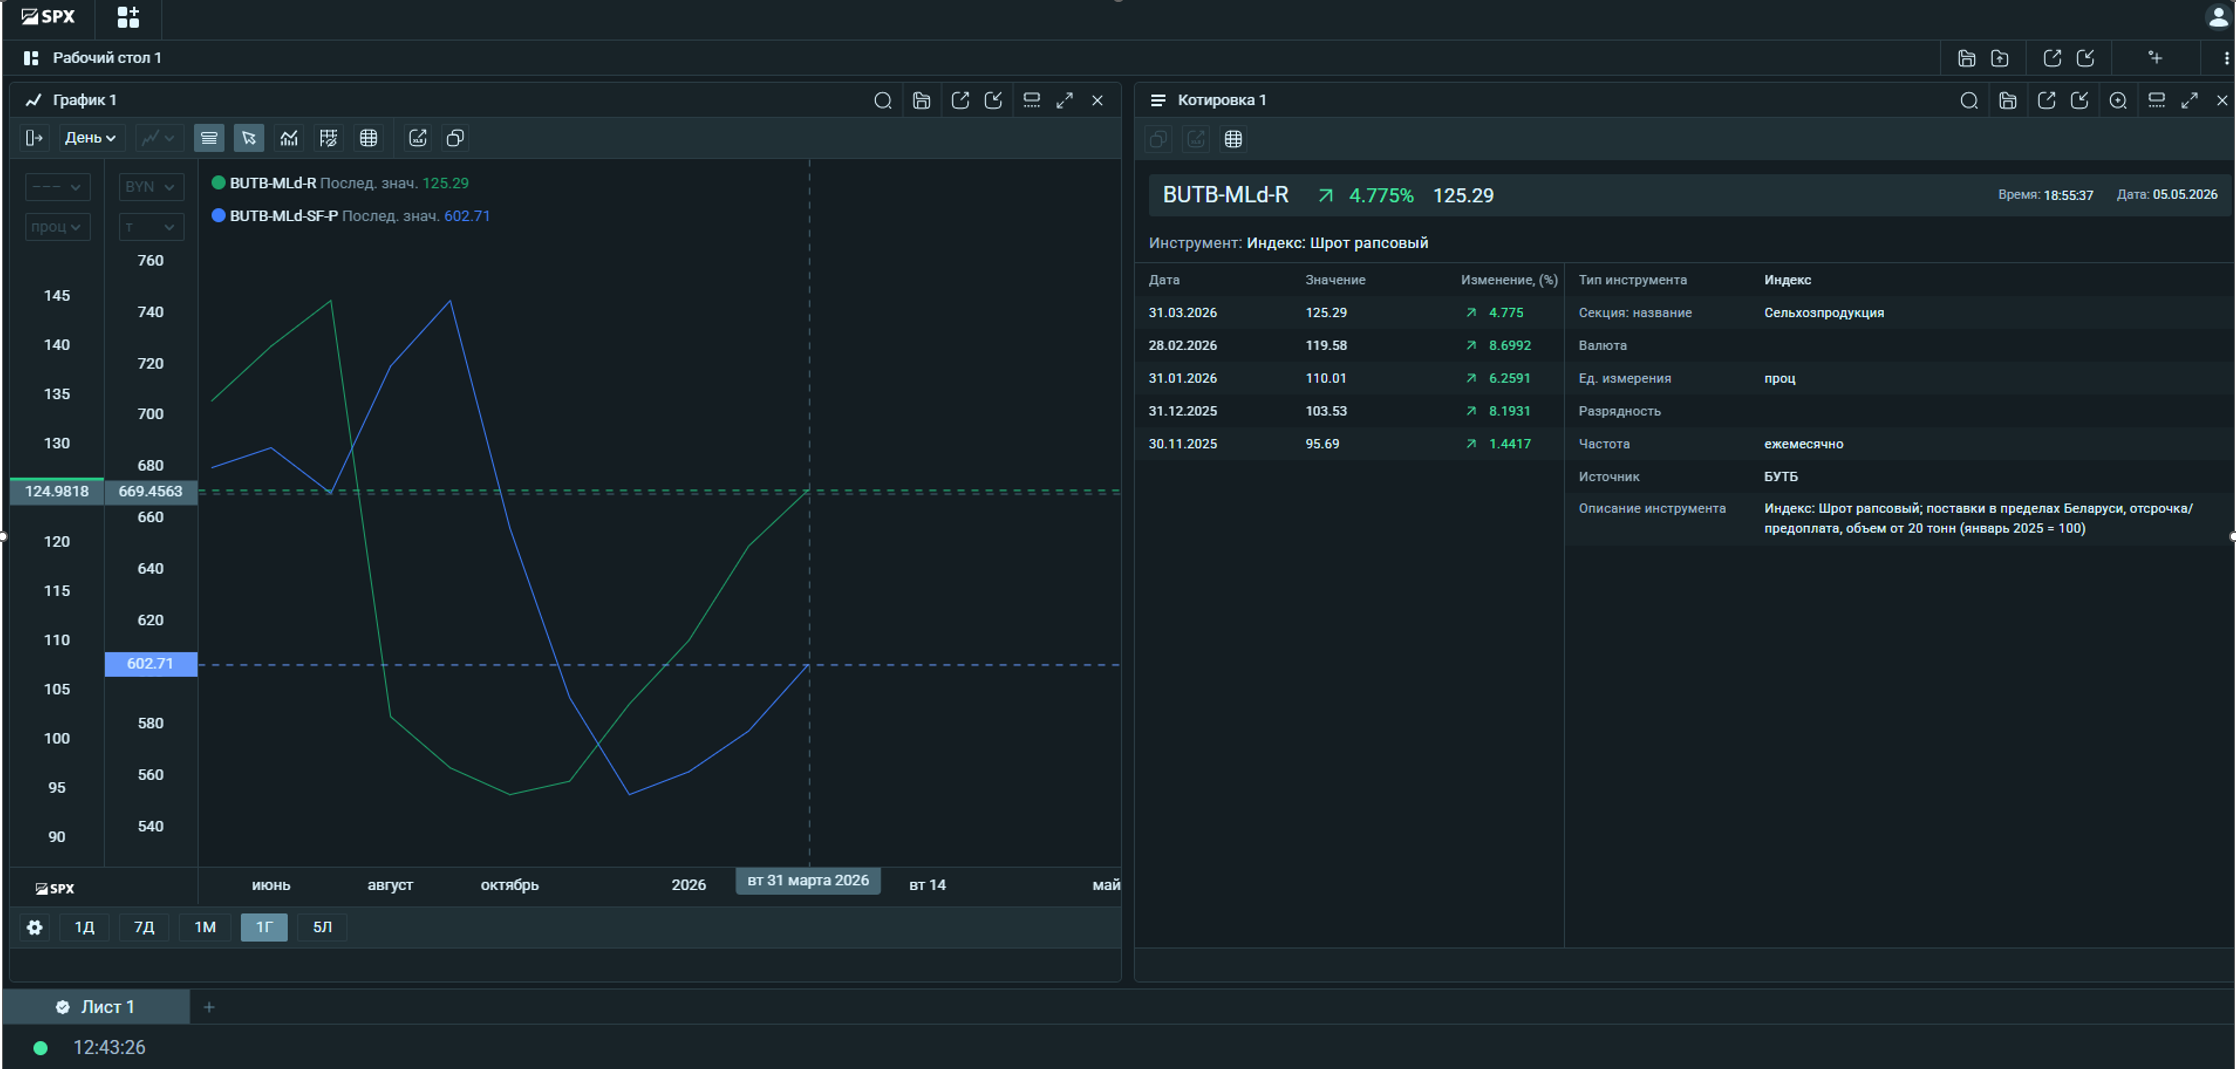Export chart data to XLS
This screenshot has width=2236, height=1069.
click(x=418, y=138)
